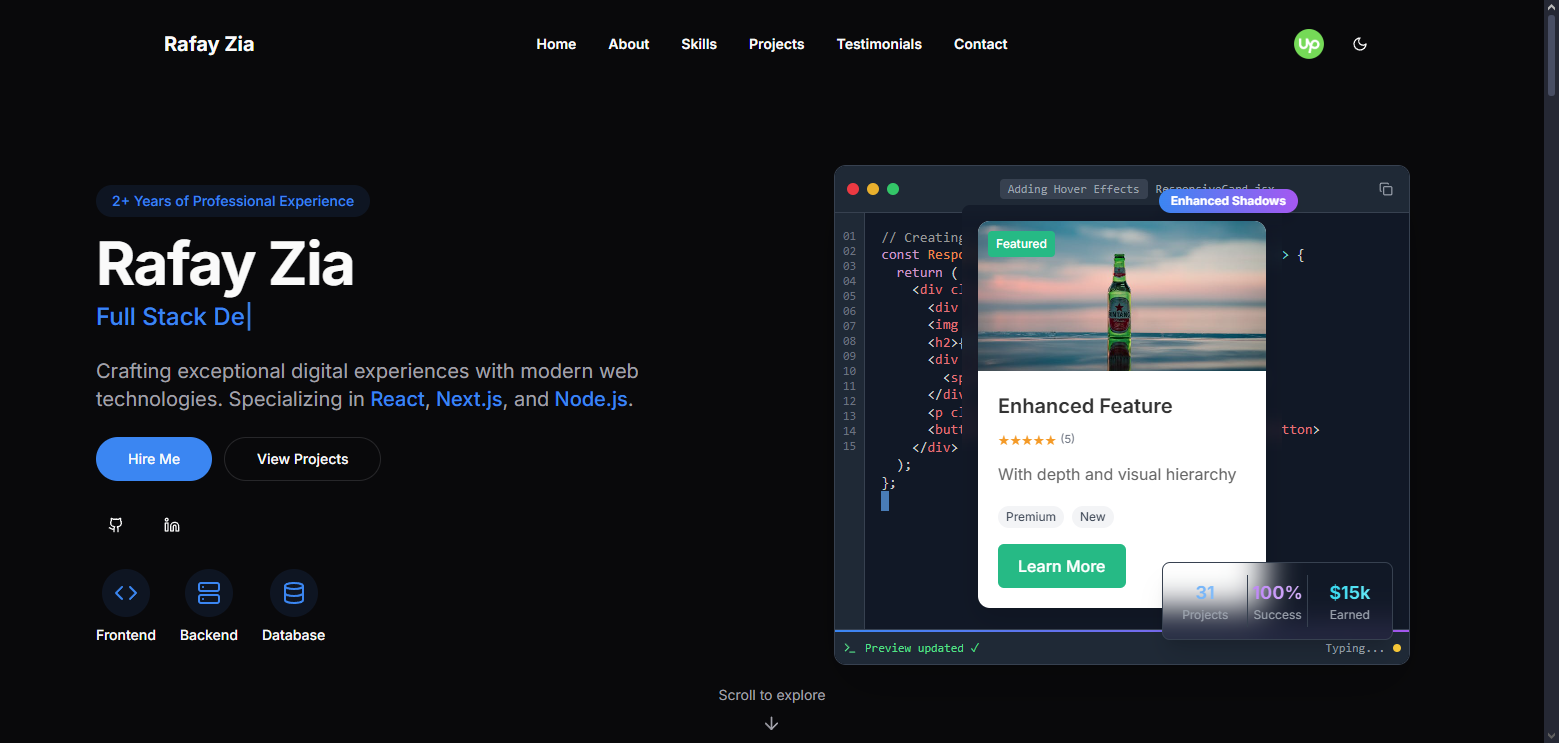
Task: Click the yellow status dot in code window
Action: [x=1396, y=647]
